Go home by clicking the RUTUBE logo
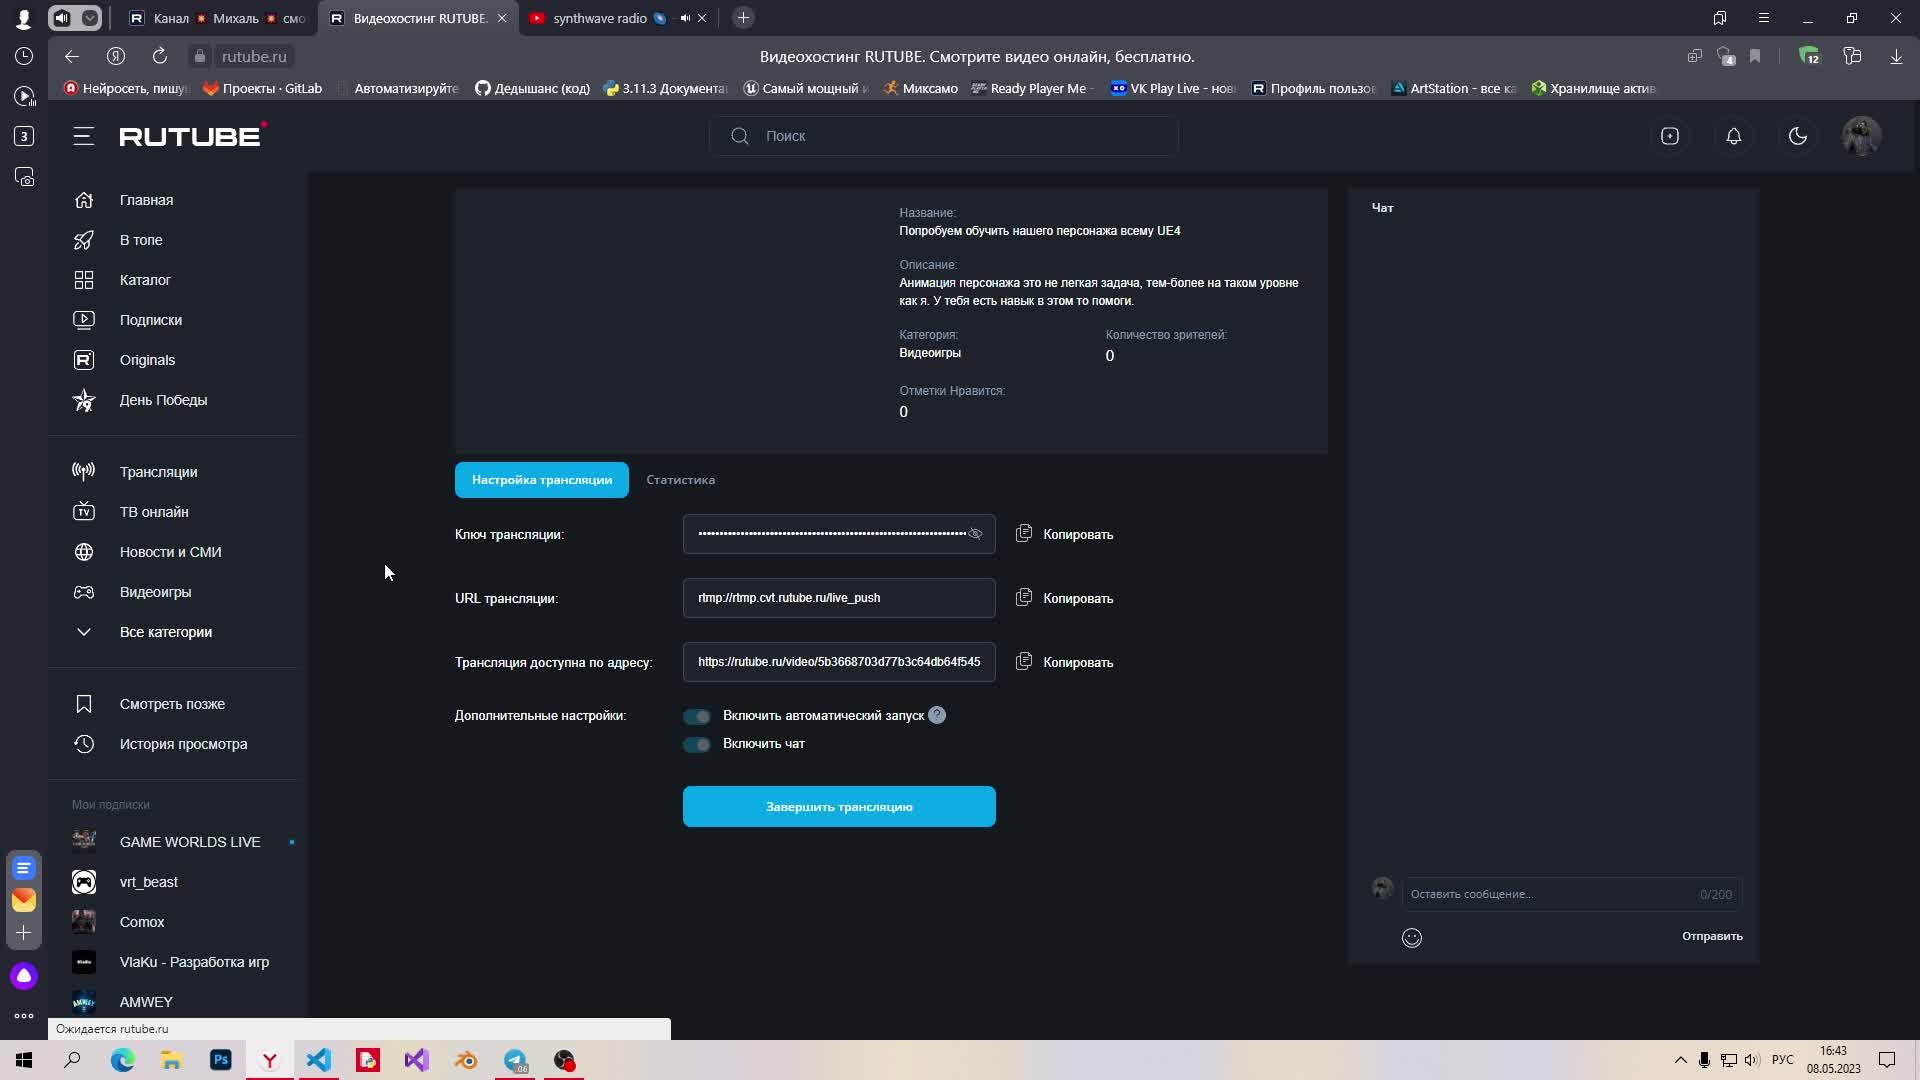 point(190,136)
